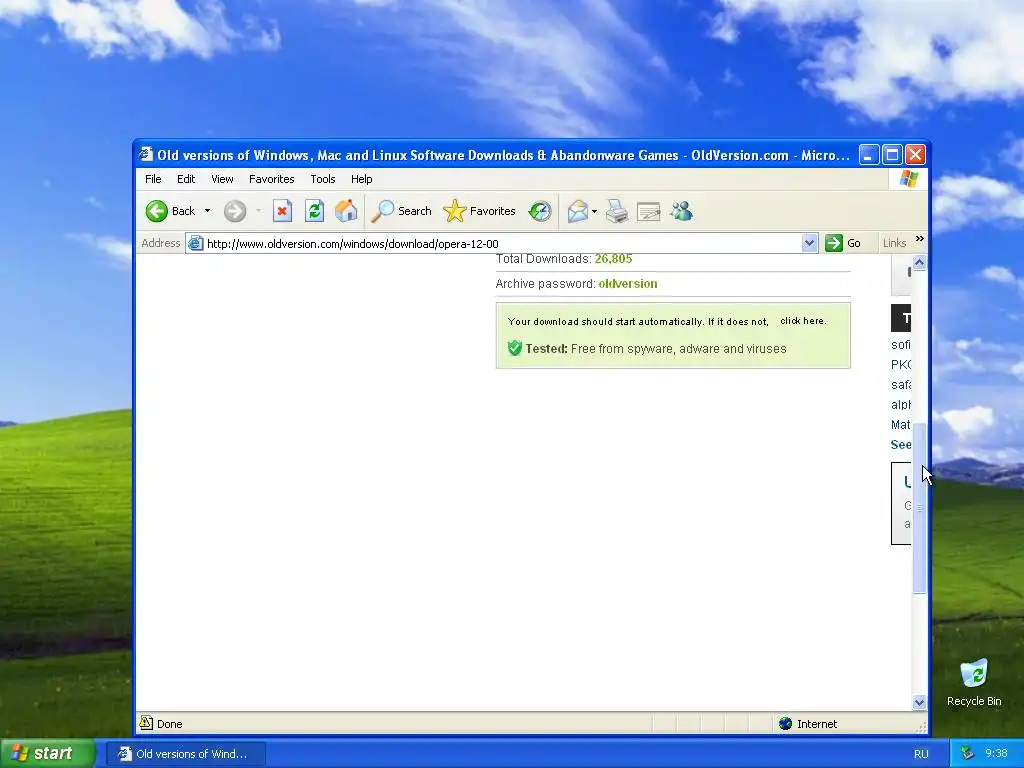The image size is (1024, 768).
Task: Expand the Links toolbar chevron
Action: [920, 239]
